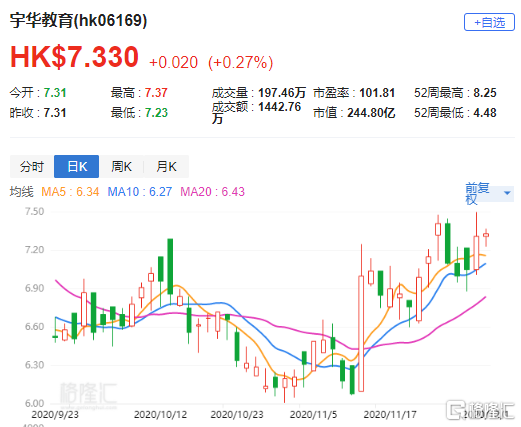Viewport: 521px width, 427px height.
Task: Click the 最高 value 7.37
Action: [x=156, y=93]
